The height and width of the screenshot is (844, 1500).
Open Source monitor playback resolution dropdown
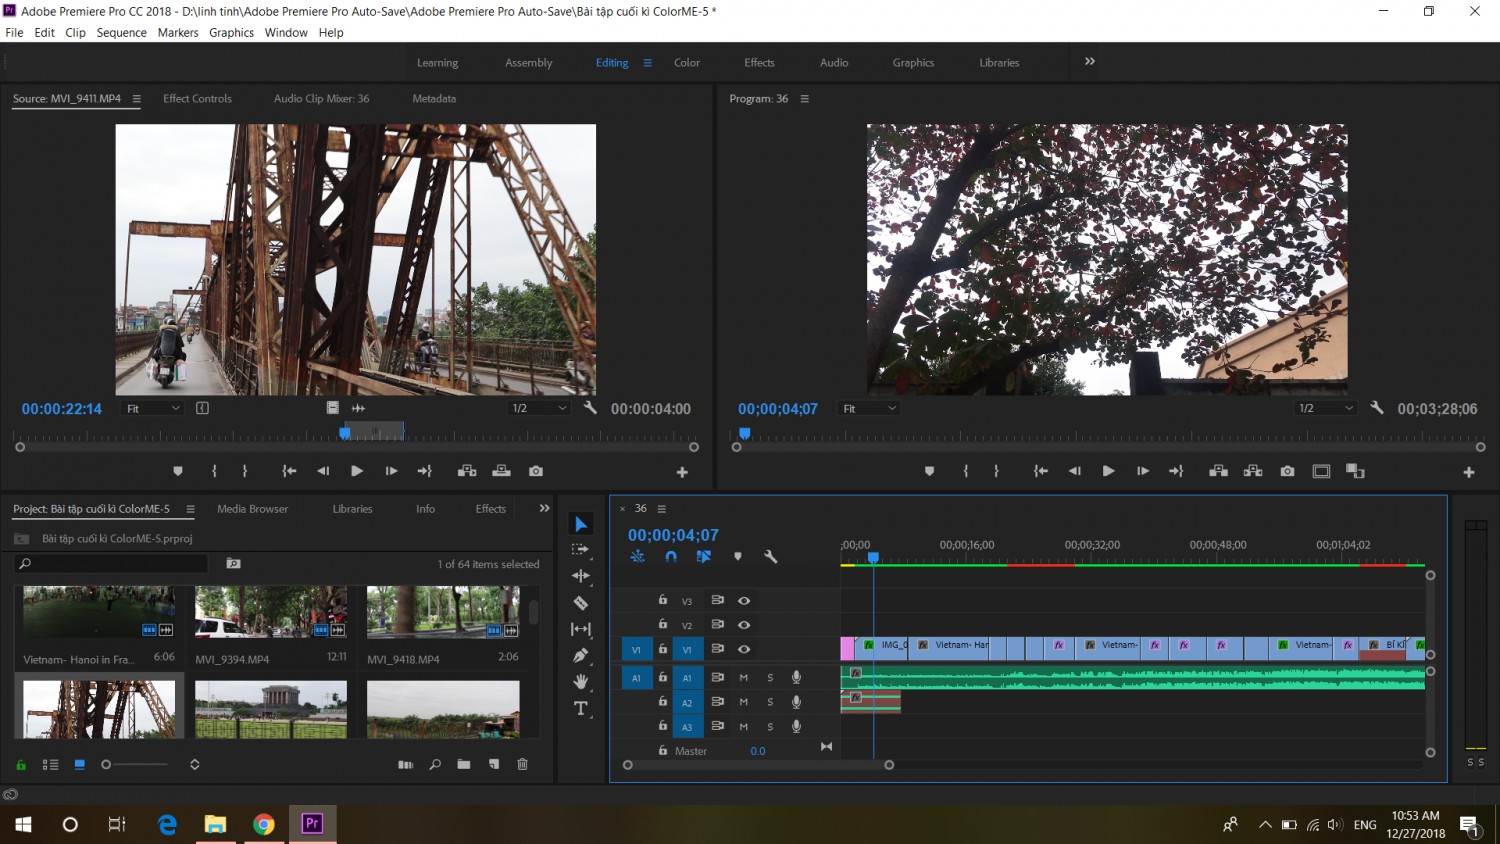pyautogui.click(x=540, y=408)
